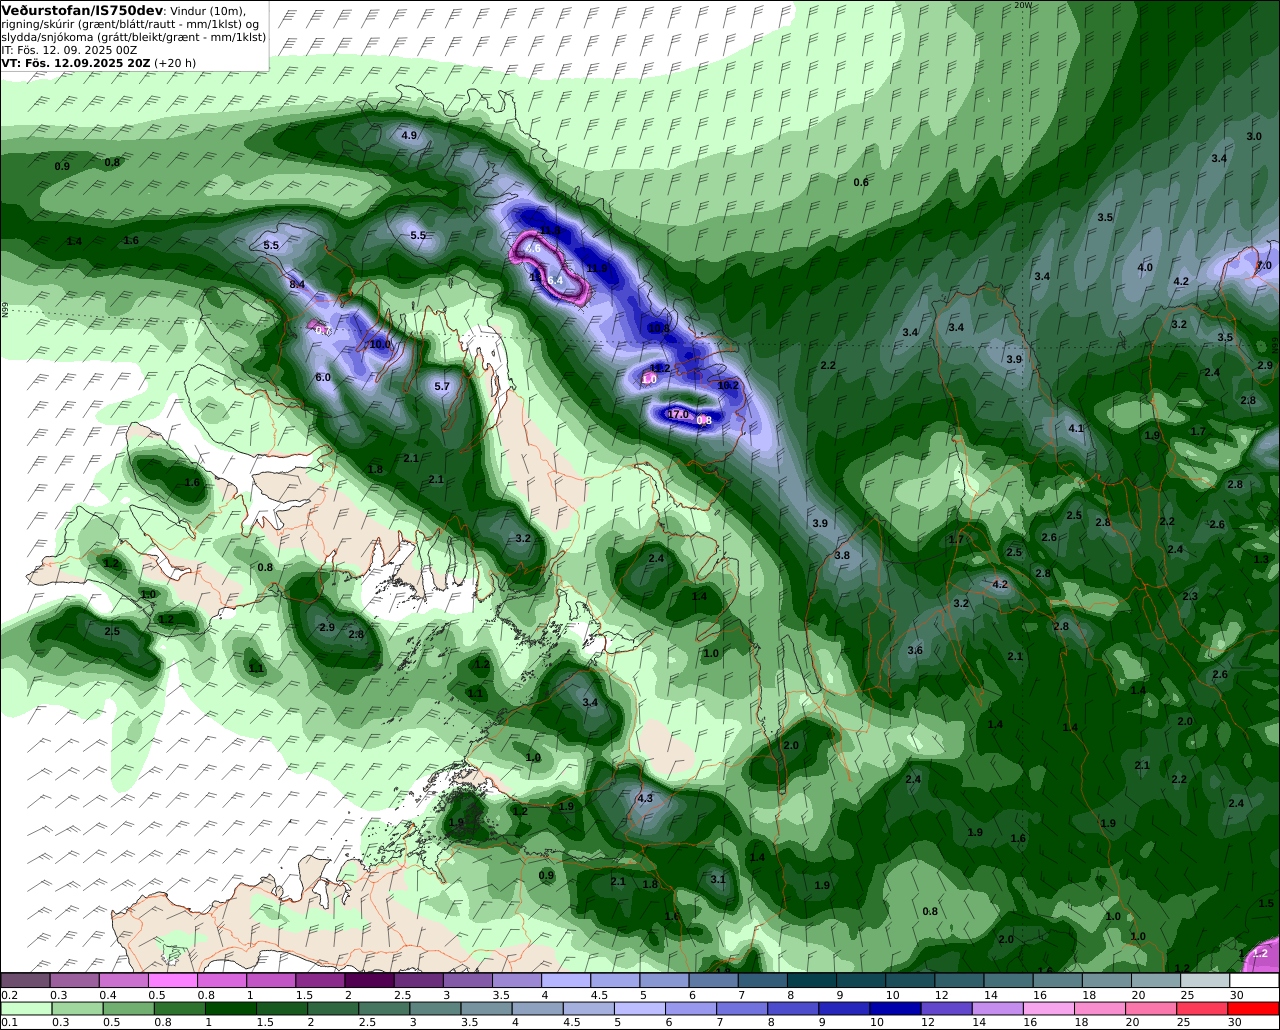Click the 'slydda/snjókoma' legend description line
The height and width of the screenshot is (1030, 1280).
pyautogui.click(x=133, y=37)
